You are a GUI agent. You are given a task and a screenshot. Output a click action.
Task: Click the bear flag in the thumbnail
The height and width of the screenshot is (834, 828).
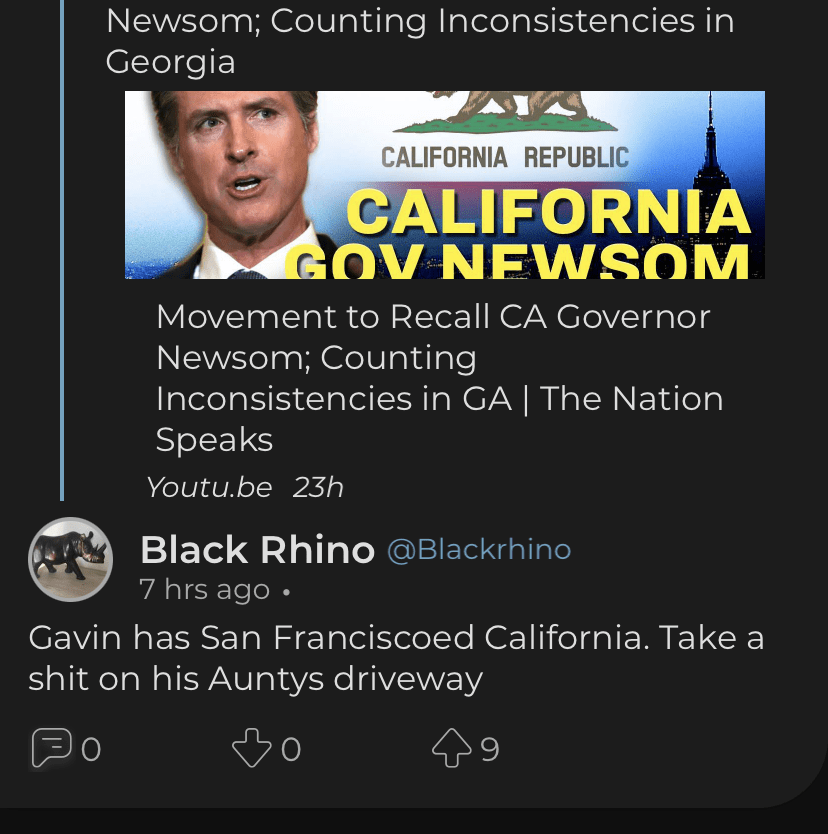click(x=506, y=110)
